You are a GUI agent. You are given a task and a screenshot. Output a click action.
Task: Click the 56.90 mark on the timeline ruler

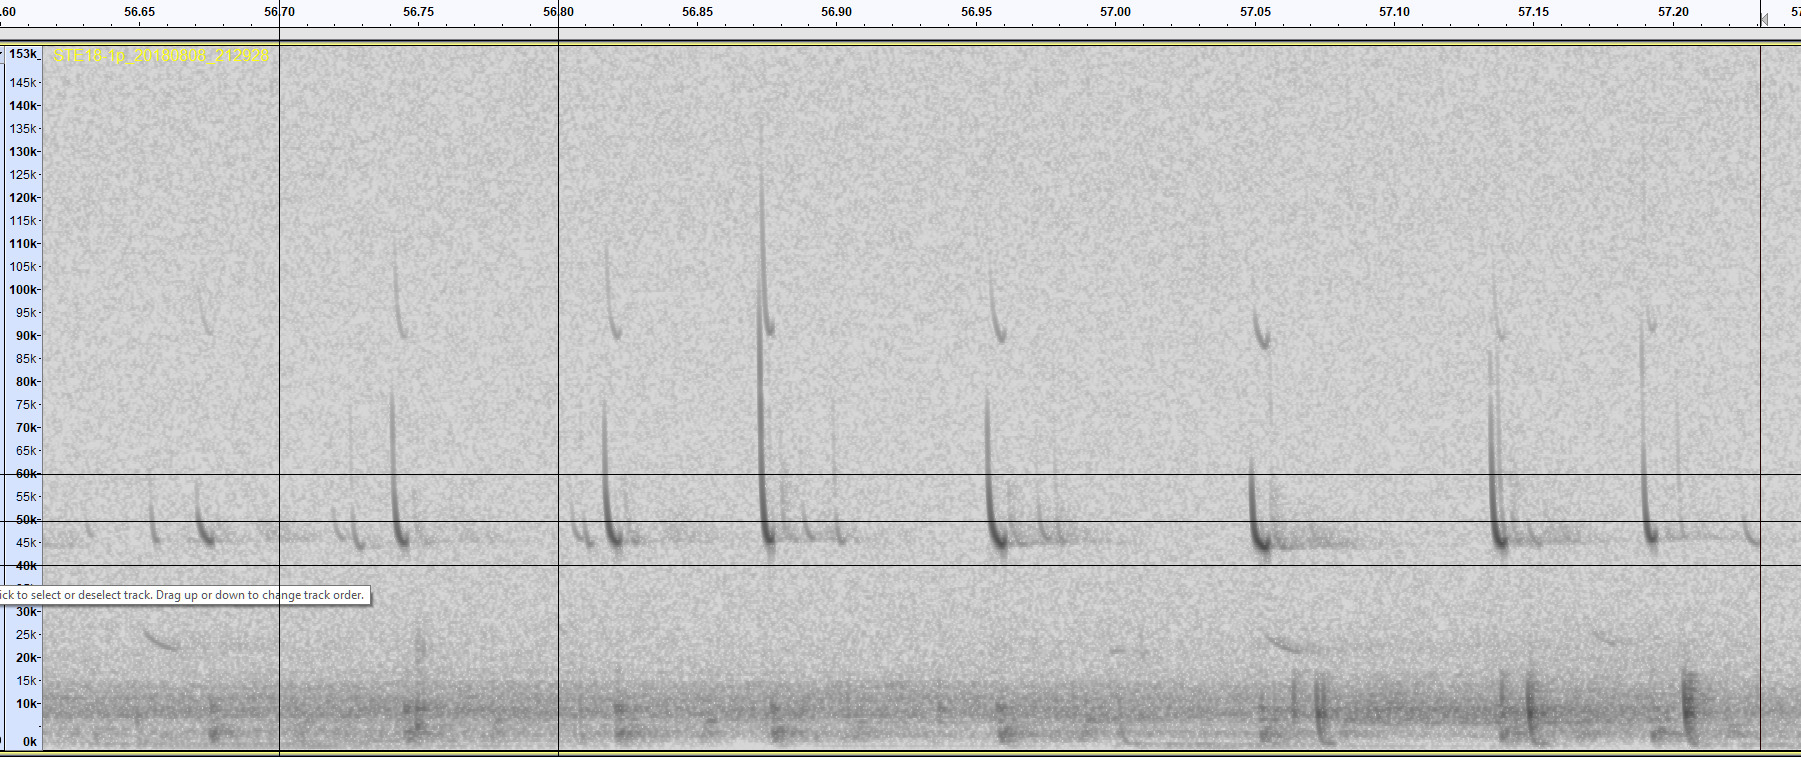(x=836, y=12)
